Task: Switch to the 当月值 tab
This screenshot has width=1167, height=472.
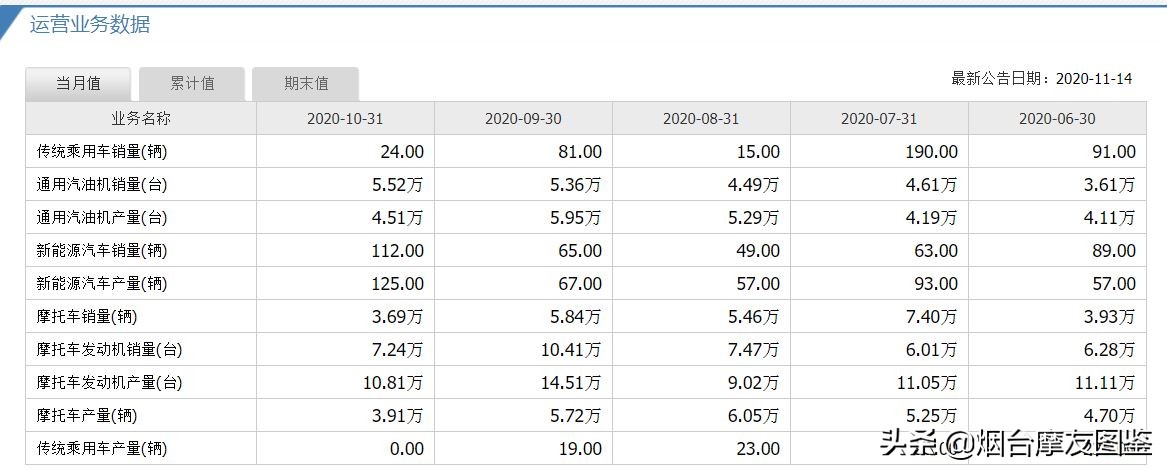Action: [78, 84]
